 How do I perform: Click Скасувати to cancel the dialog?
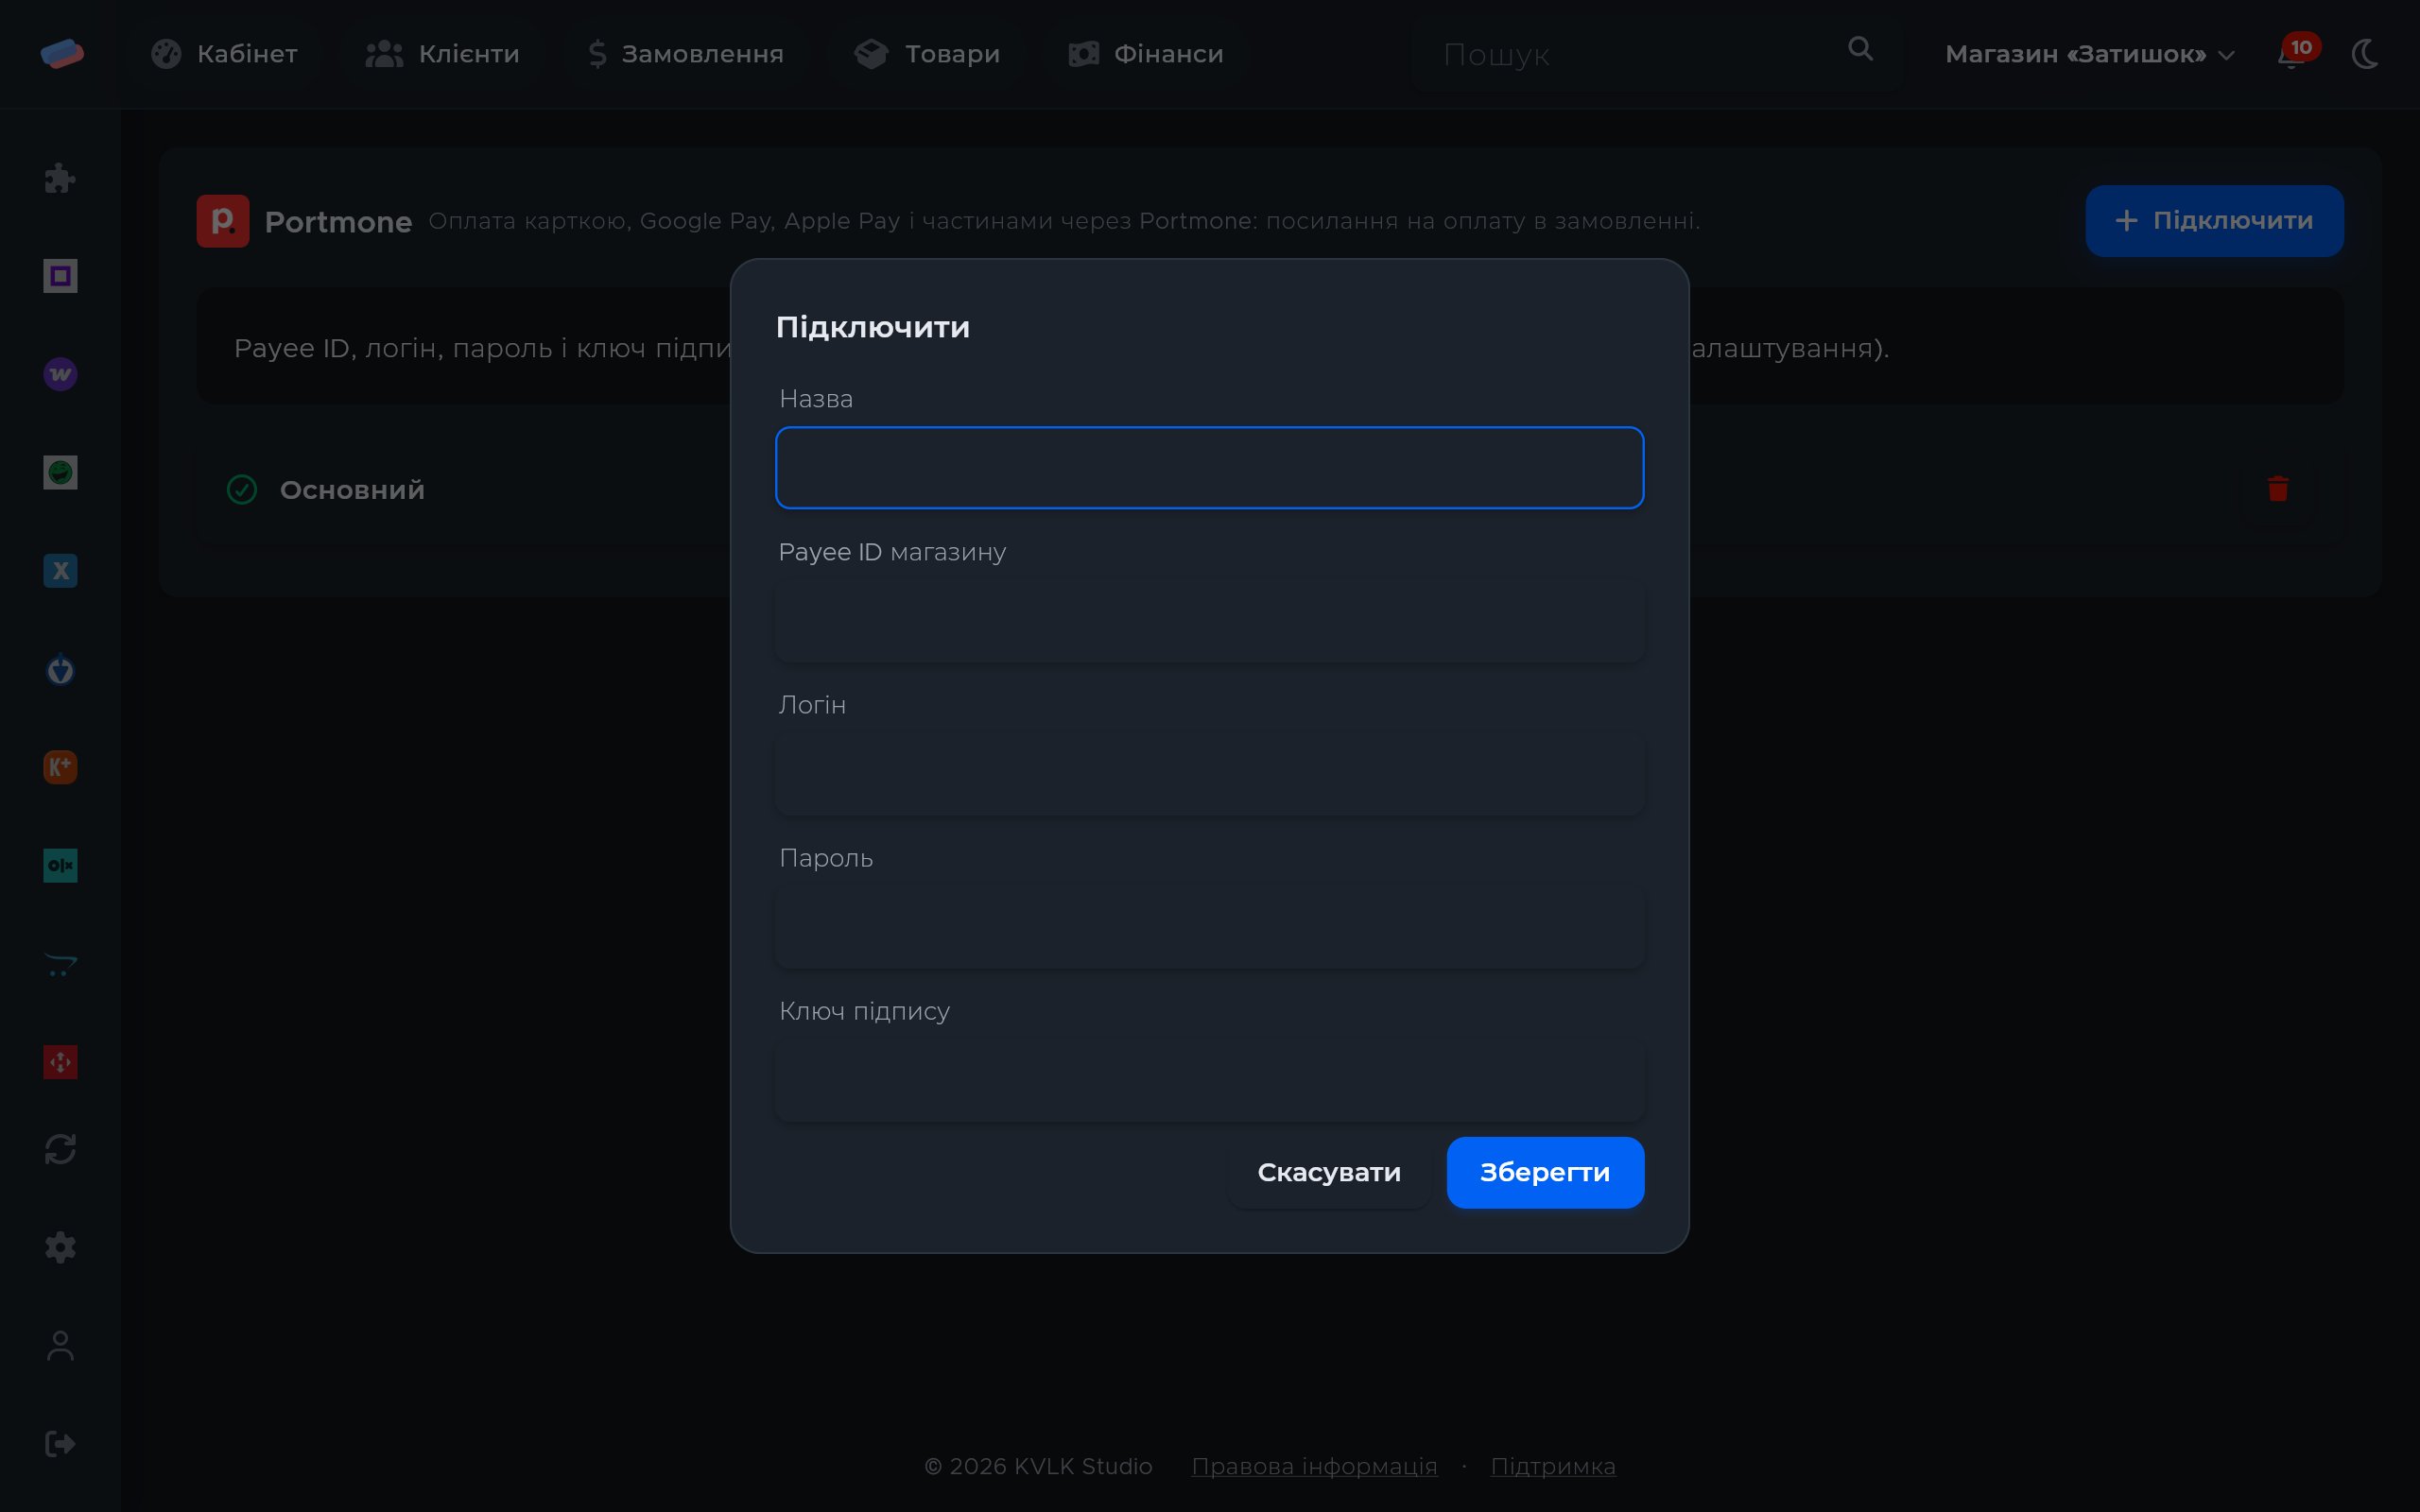click(1329, 1172)
